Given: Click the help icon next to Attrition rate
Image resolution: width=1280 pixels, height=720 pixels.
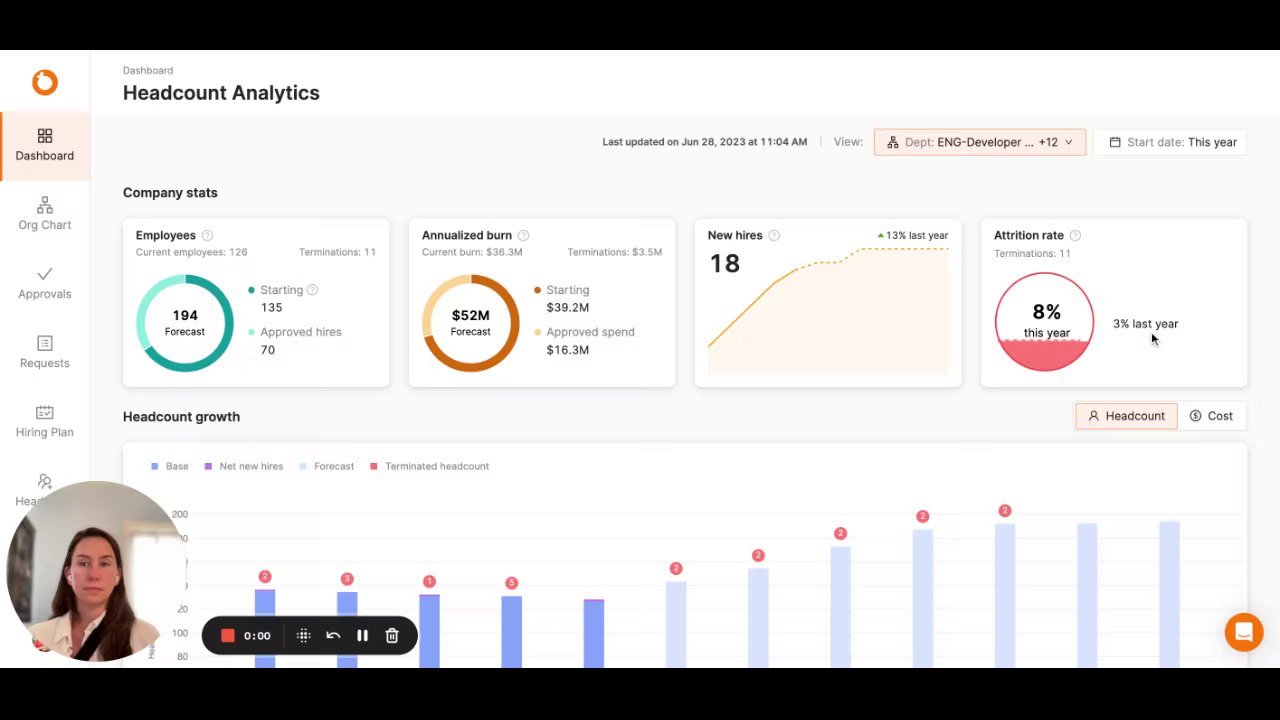Looking at the screenshot, I should point(1075,236).
